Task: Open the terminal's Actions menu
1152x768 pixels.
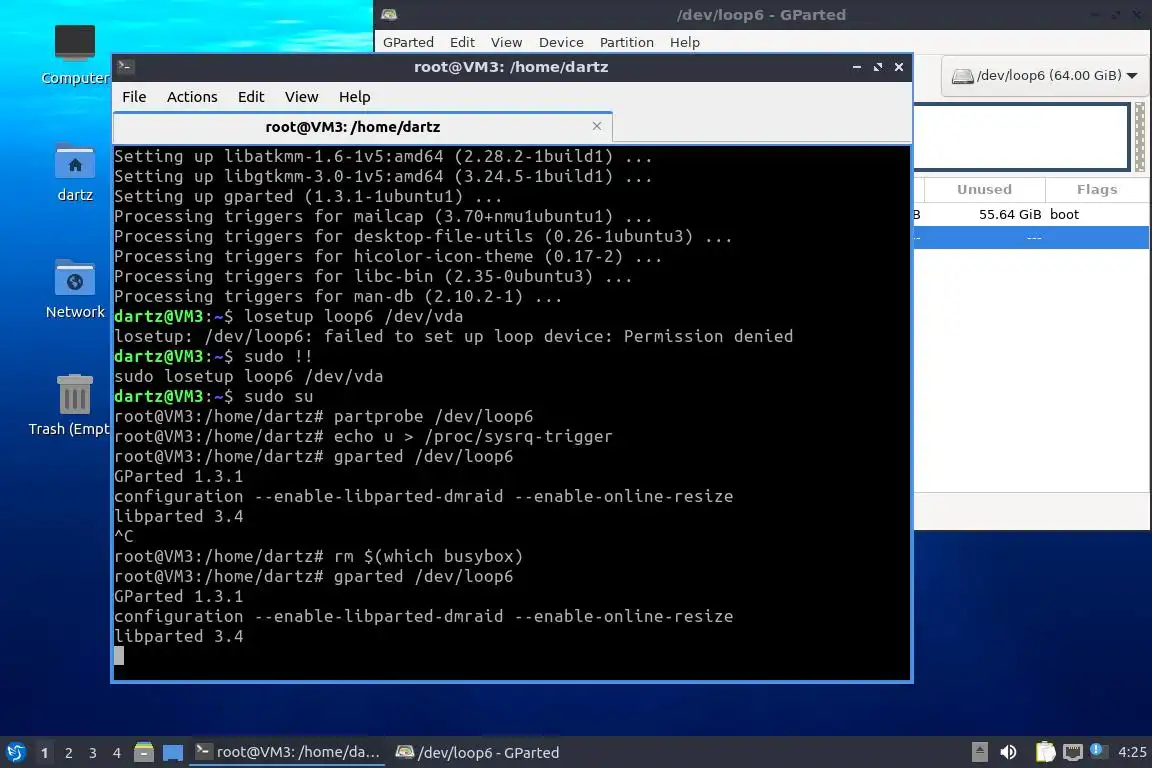Action: 192,97
